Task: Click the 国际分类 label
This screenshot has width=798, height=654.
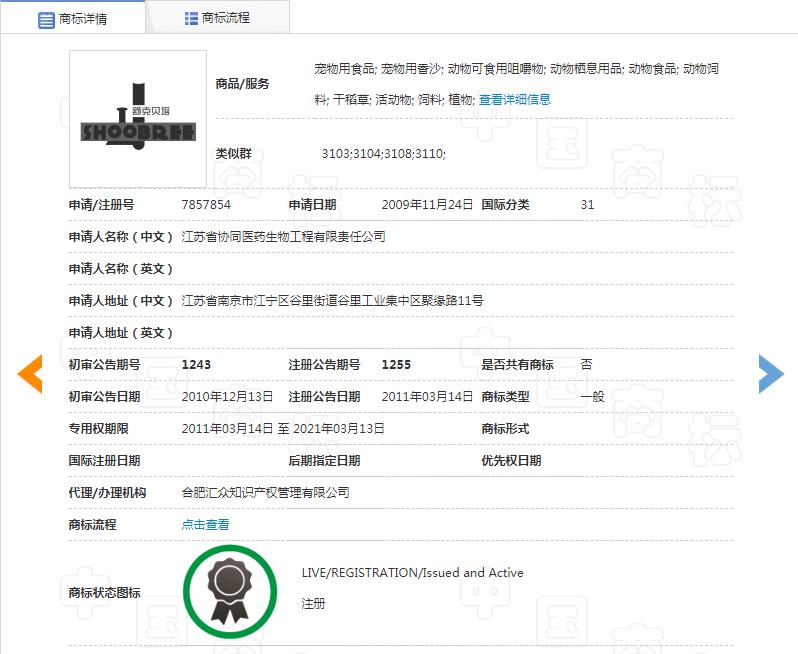Action: tap(505, 205)
